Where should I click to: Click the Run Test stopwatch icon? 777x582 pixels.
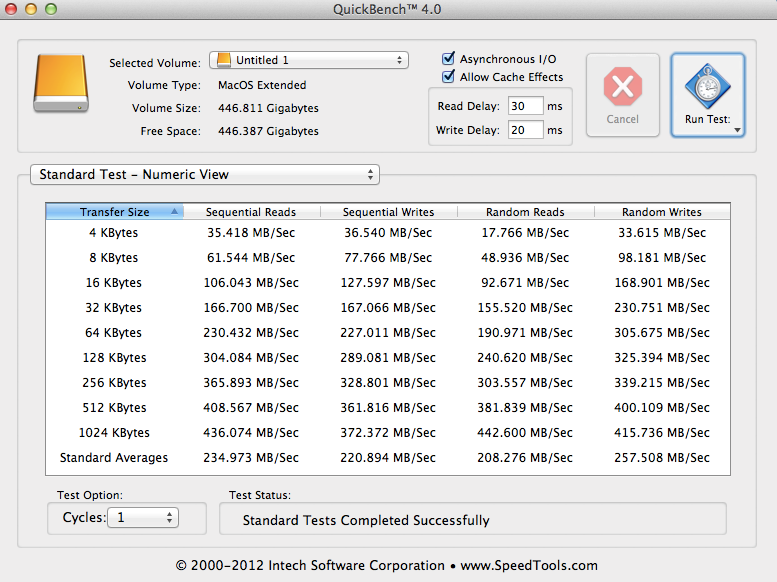click(x=707, y=87)
